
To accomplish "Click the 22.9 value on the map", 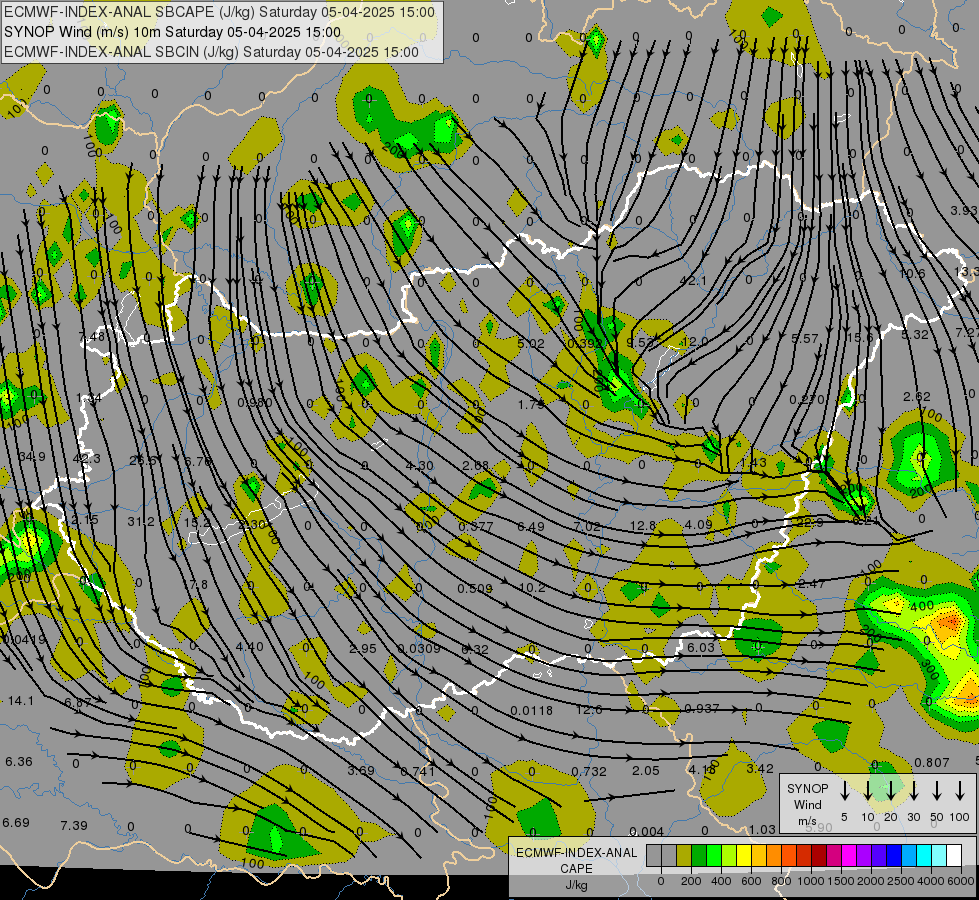I will coord(810,522).
